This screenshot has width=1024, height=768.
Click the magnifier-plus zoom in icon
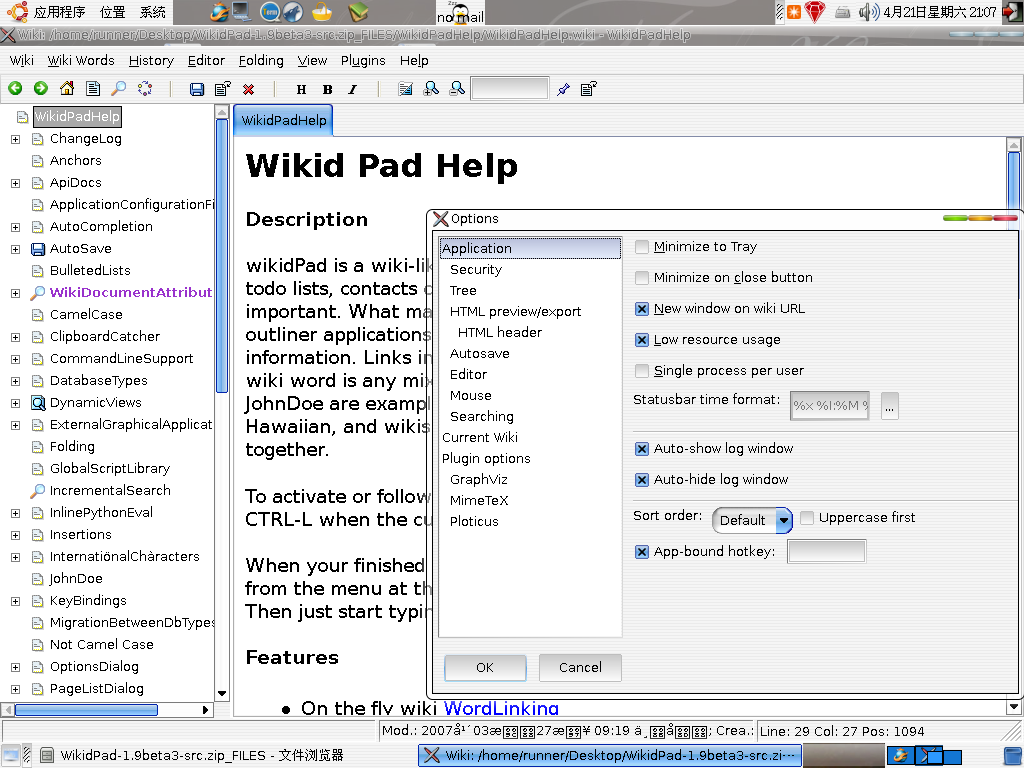pyautogui.click(x=431, y=89)
